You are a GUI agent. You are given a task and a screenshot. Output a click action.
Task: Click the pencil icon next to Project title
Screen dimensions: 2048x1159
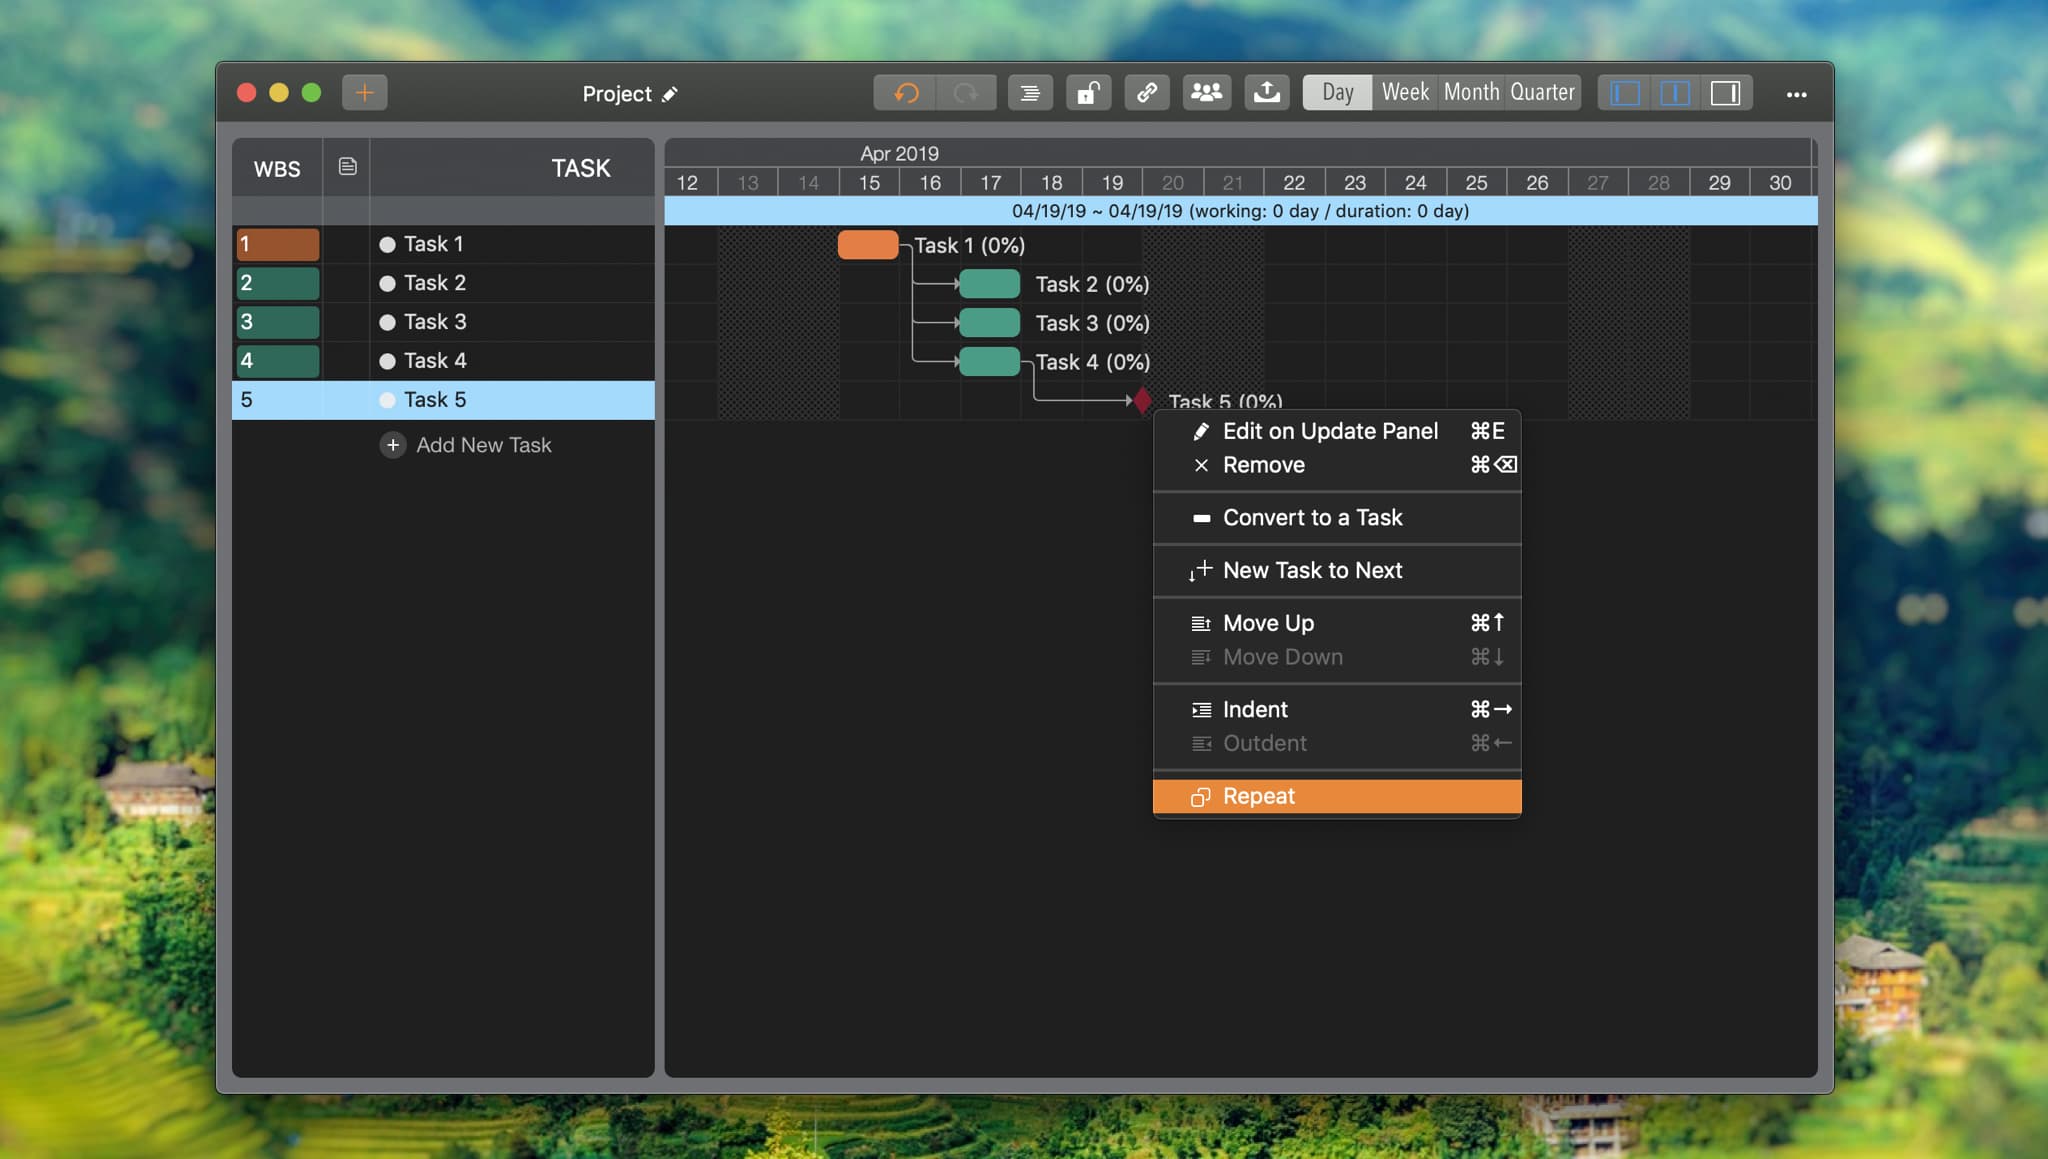coord(670,94)
